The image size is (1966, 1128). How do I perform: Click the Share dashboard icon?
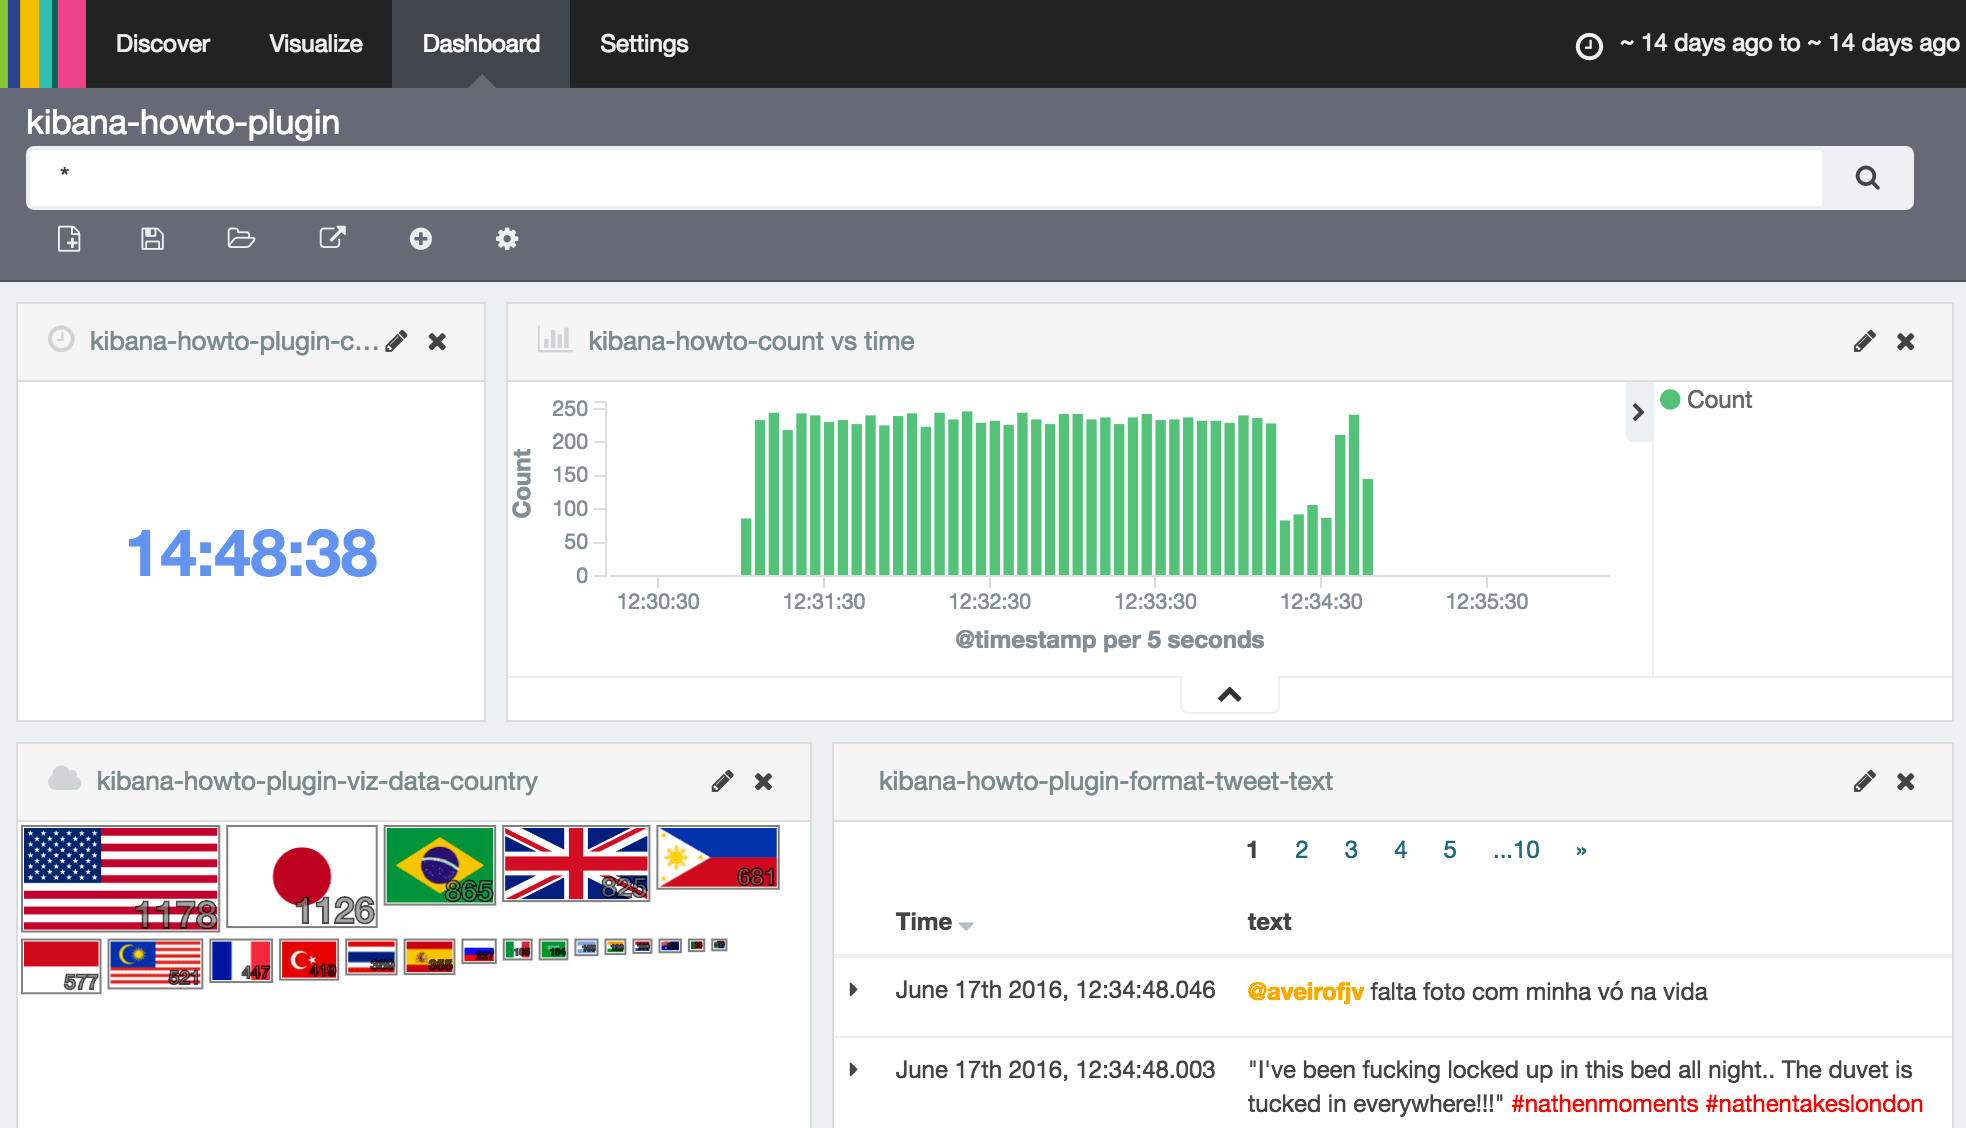[x=332, y=238]
